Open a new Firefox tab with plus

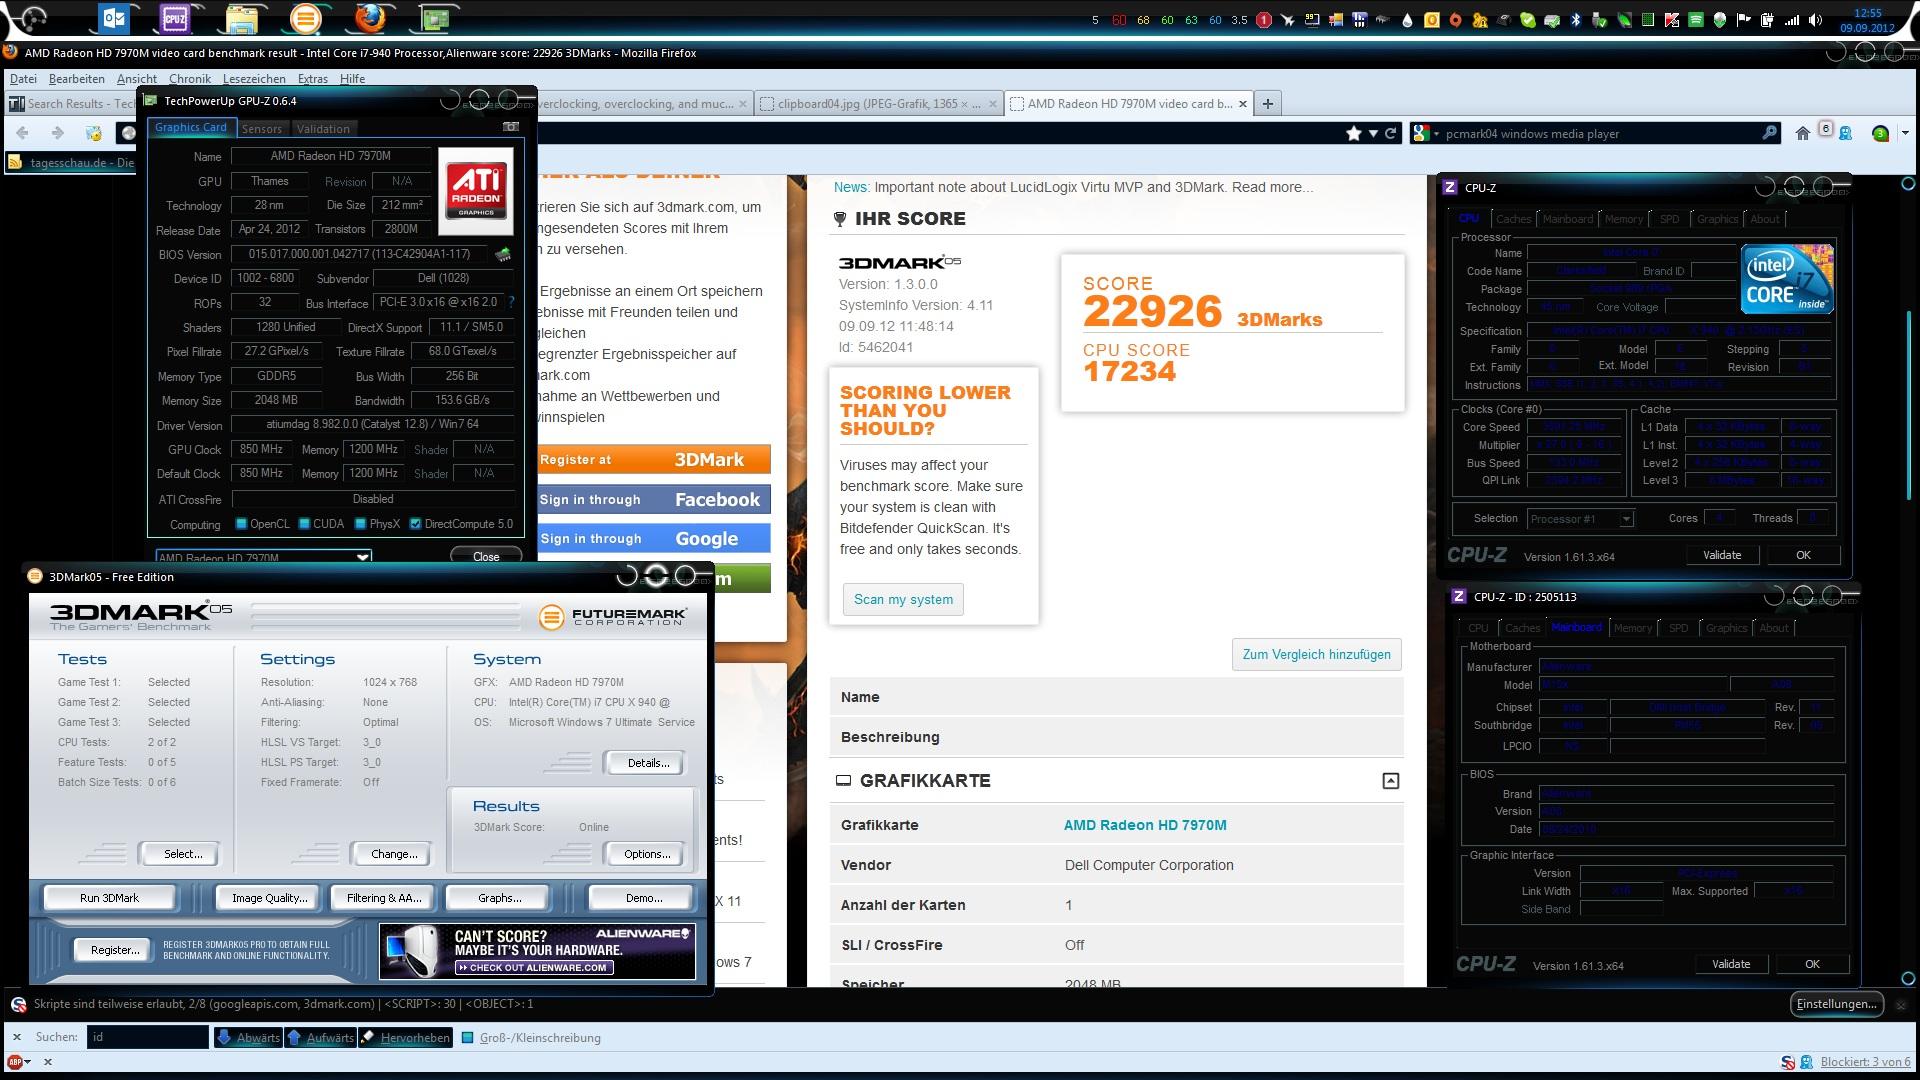(x=1267, y=103)
